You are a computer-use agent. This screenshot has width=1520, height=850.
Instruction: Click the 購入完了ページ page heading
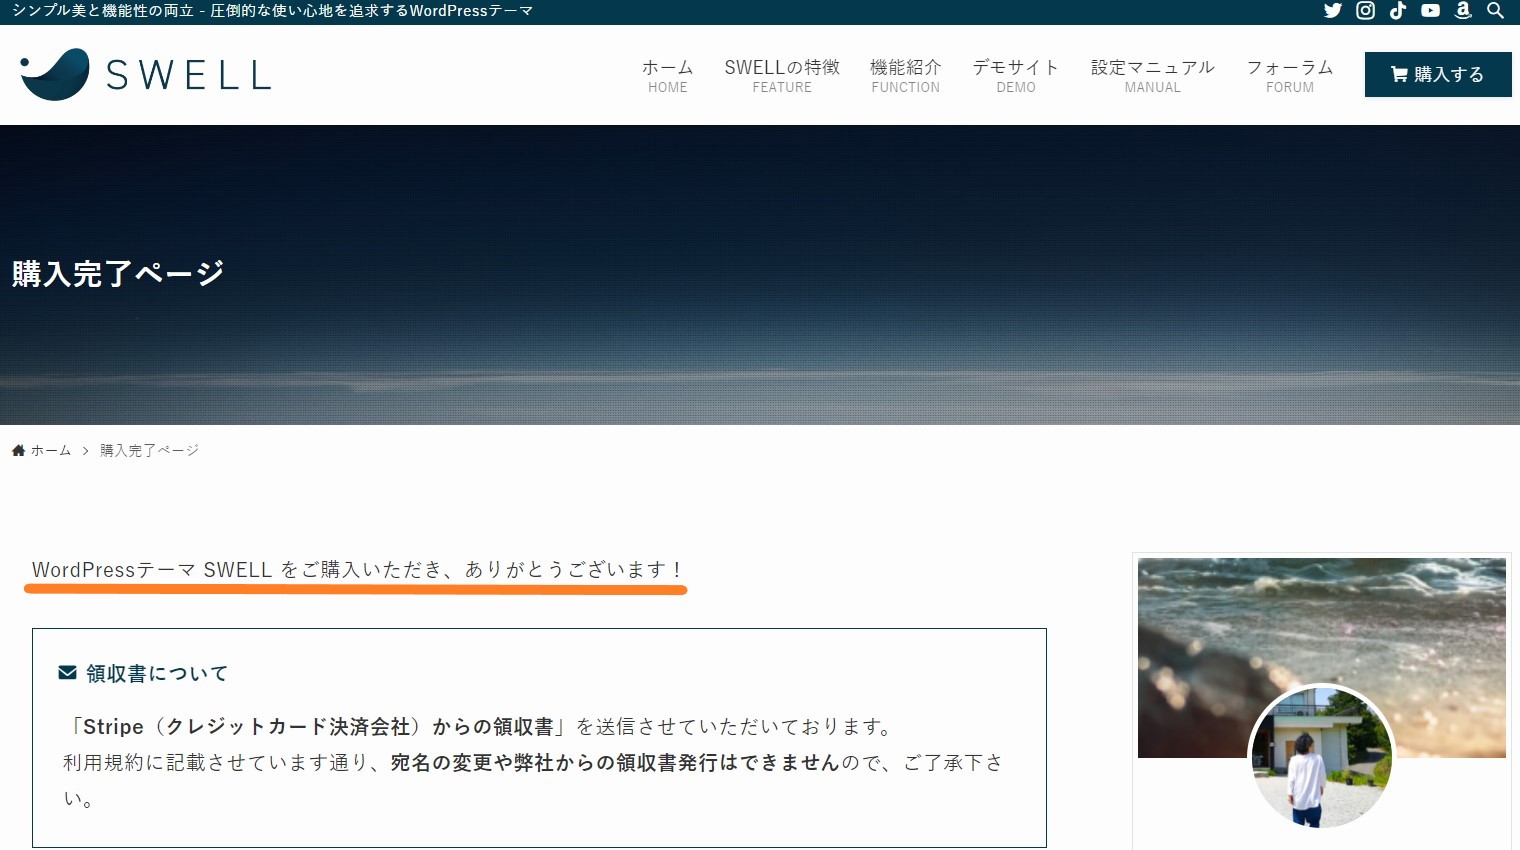tap(118, 274)
